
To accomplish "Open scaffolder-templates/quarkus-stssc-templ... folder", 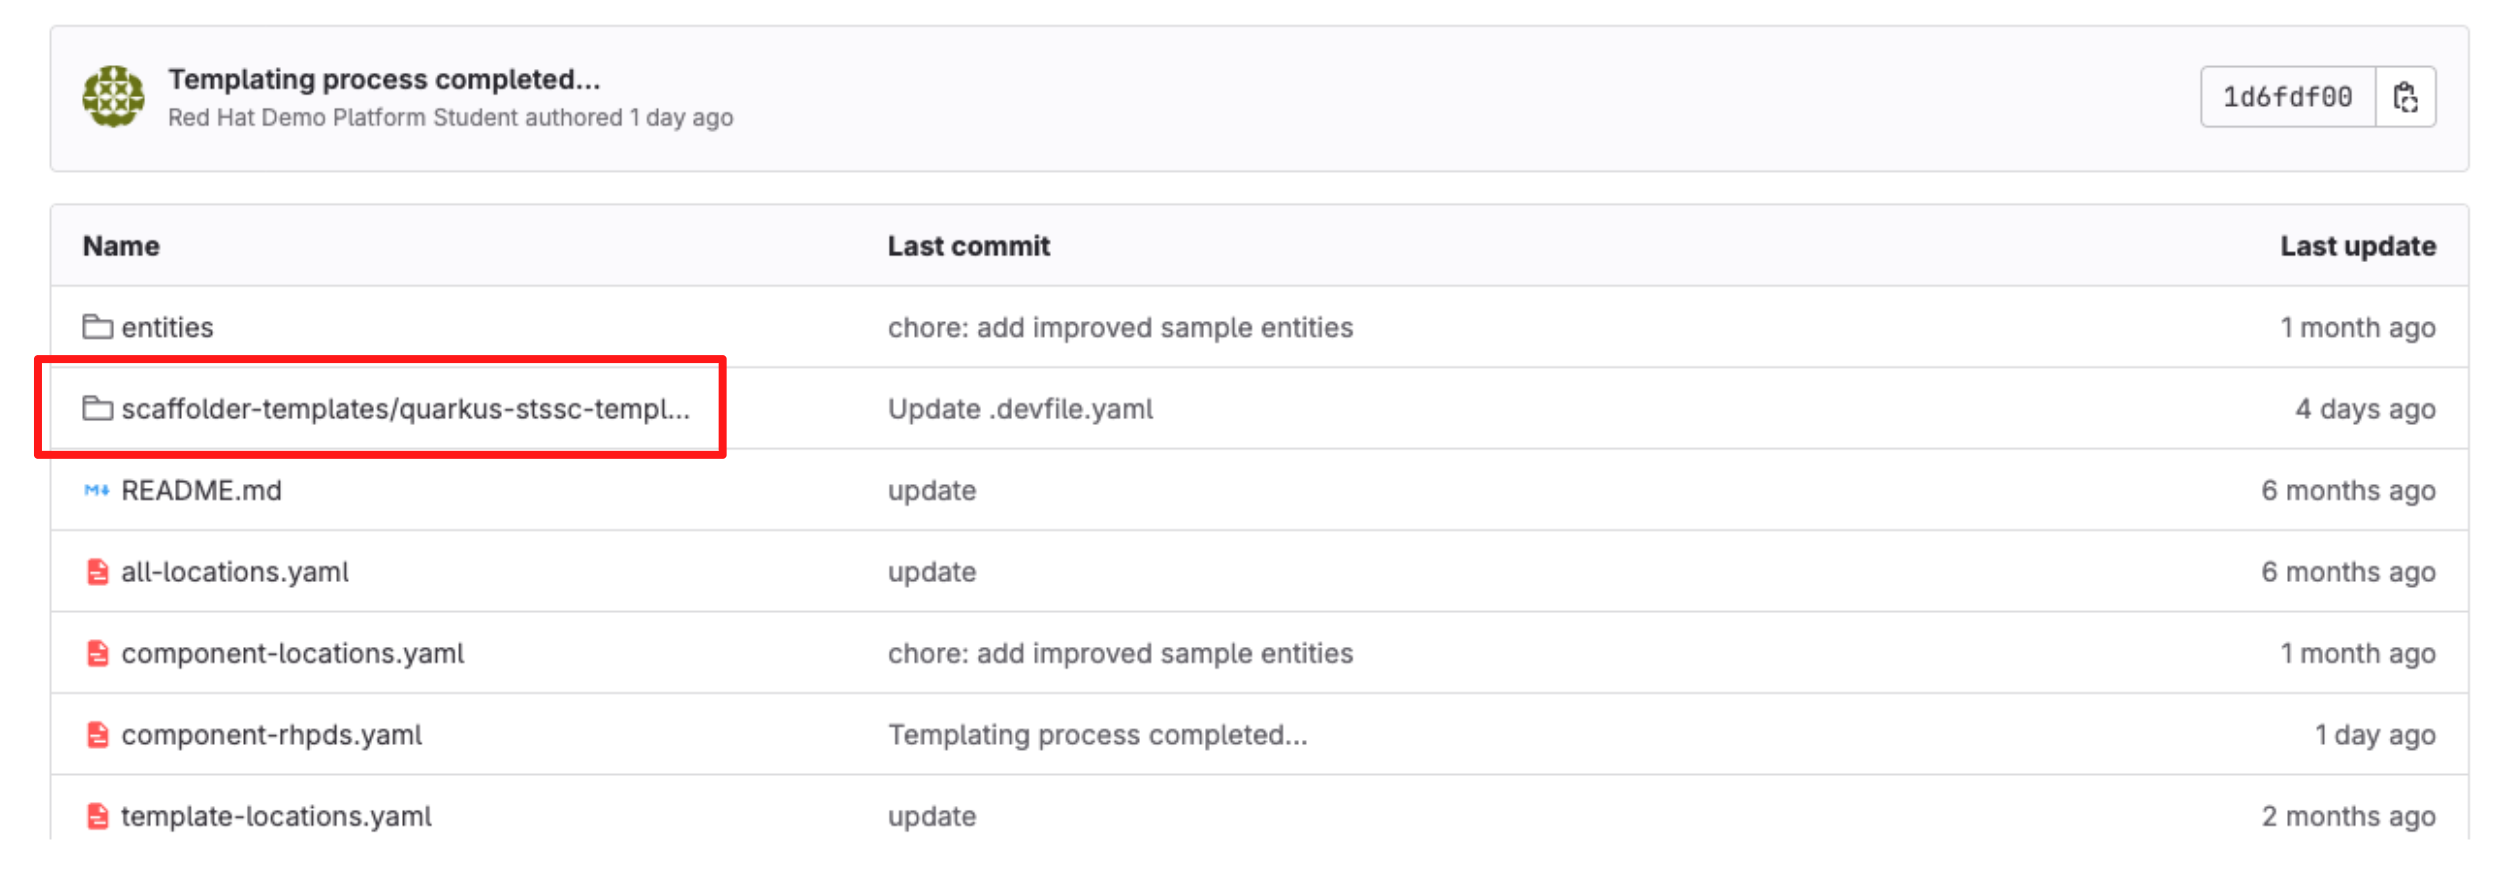I will [405, 408].
